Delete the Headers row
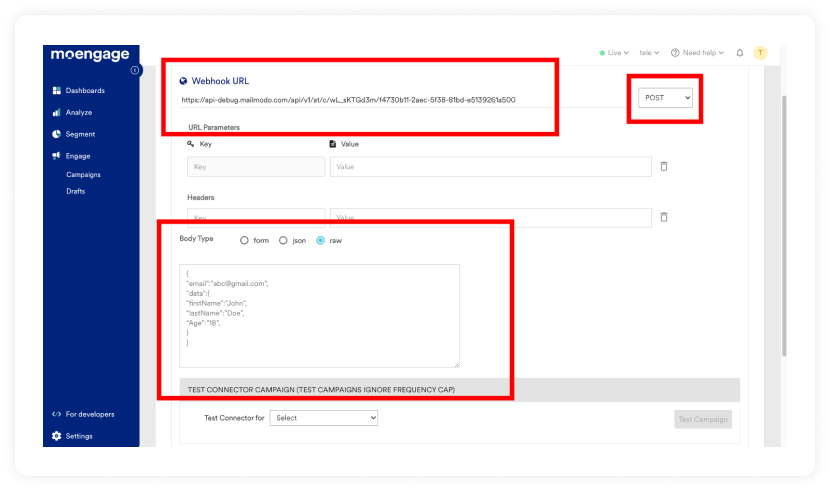830x491 pixels. 664,217
